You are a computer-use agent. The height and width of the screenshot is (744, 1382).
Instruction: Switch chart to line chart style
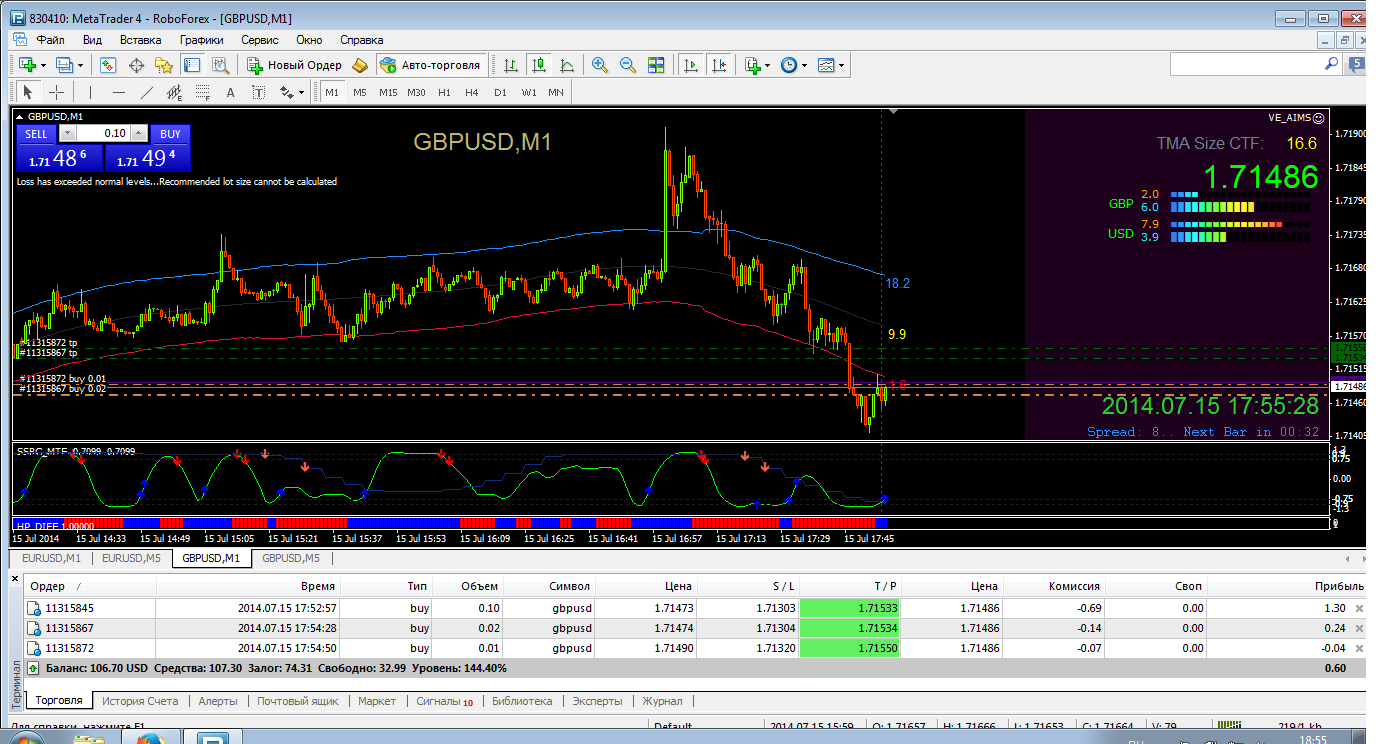click(x=567, y=65)
